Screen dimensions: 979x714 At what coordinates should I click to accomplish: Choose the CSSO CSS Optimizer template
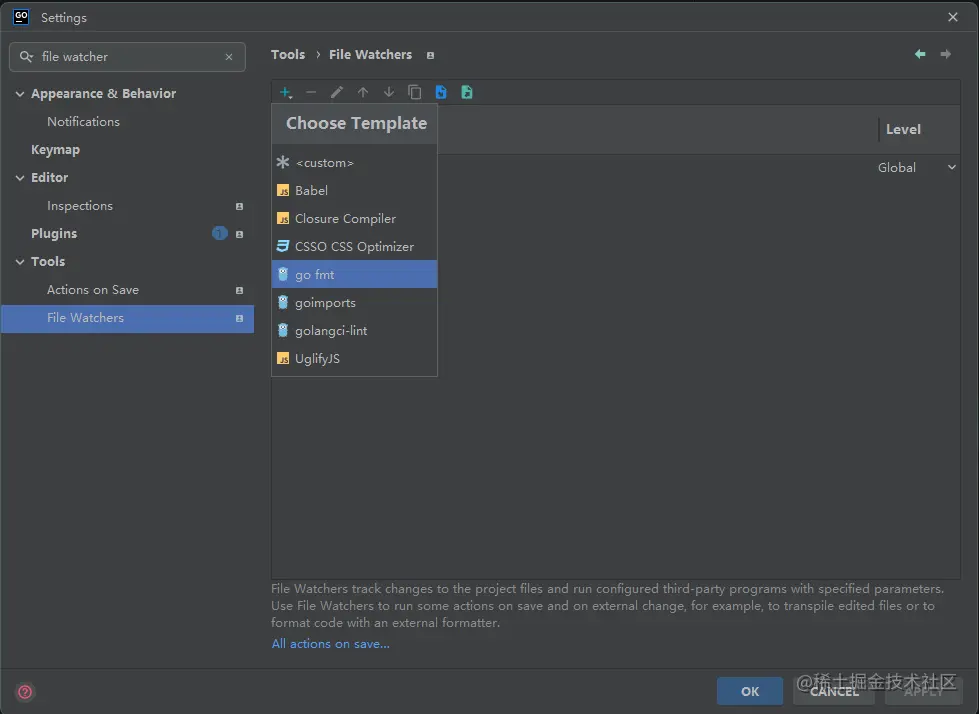pos(354,247)
